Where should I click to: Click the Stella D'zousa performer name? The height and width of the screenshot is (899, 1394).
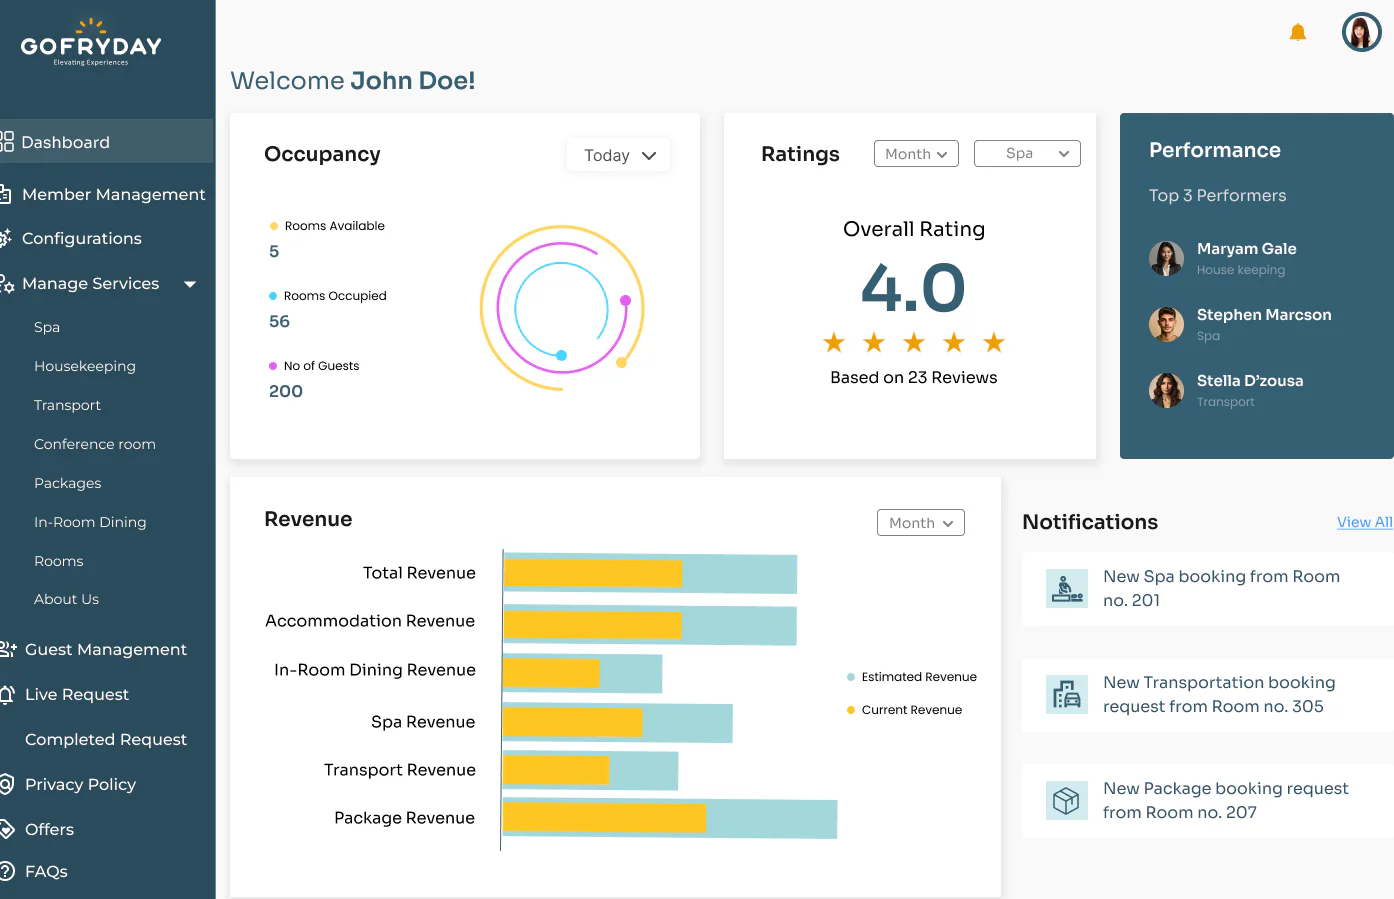[1250, 380]
